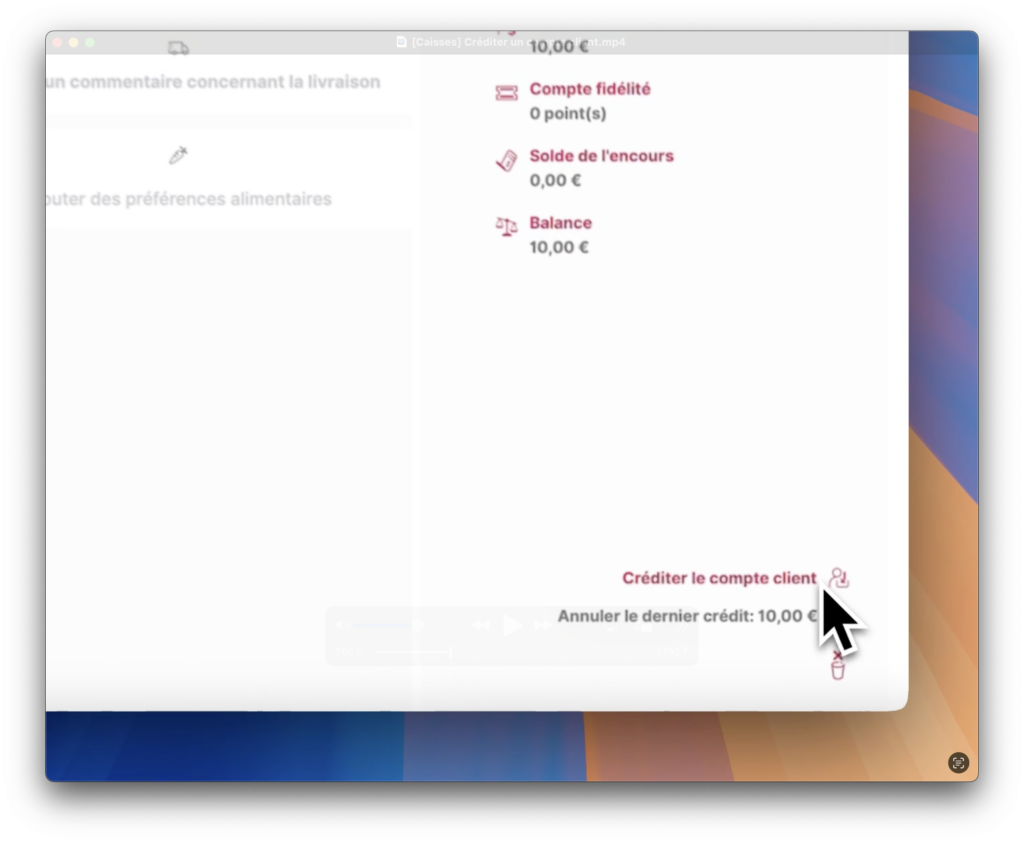Rewind the video with the rewind button
Viewport: 1024px width, 842px height.
click(481, 626)
